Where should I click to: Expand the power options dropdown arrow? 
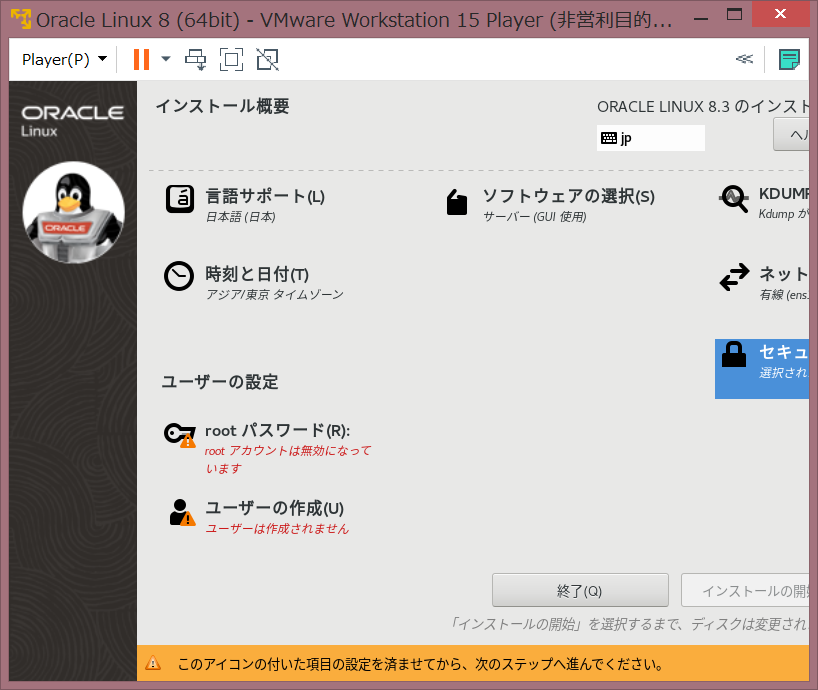pyautogui.click(x=166, y=59)
